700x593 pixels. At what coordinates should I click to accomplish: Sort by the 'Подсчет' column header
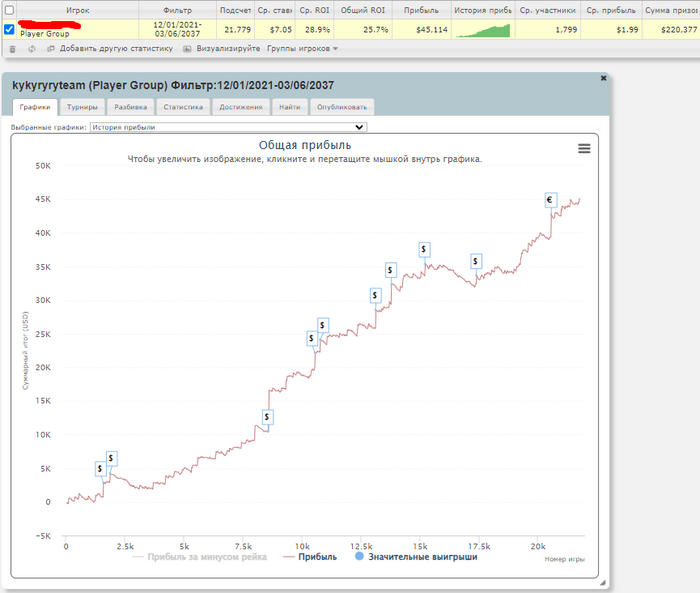pyautogui.click(x=235, y=10)
